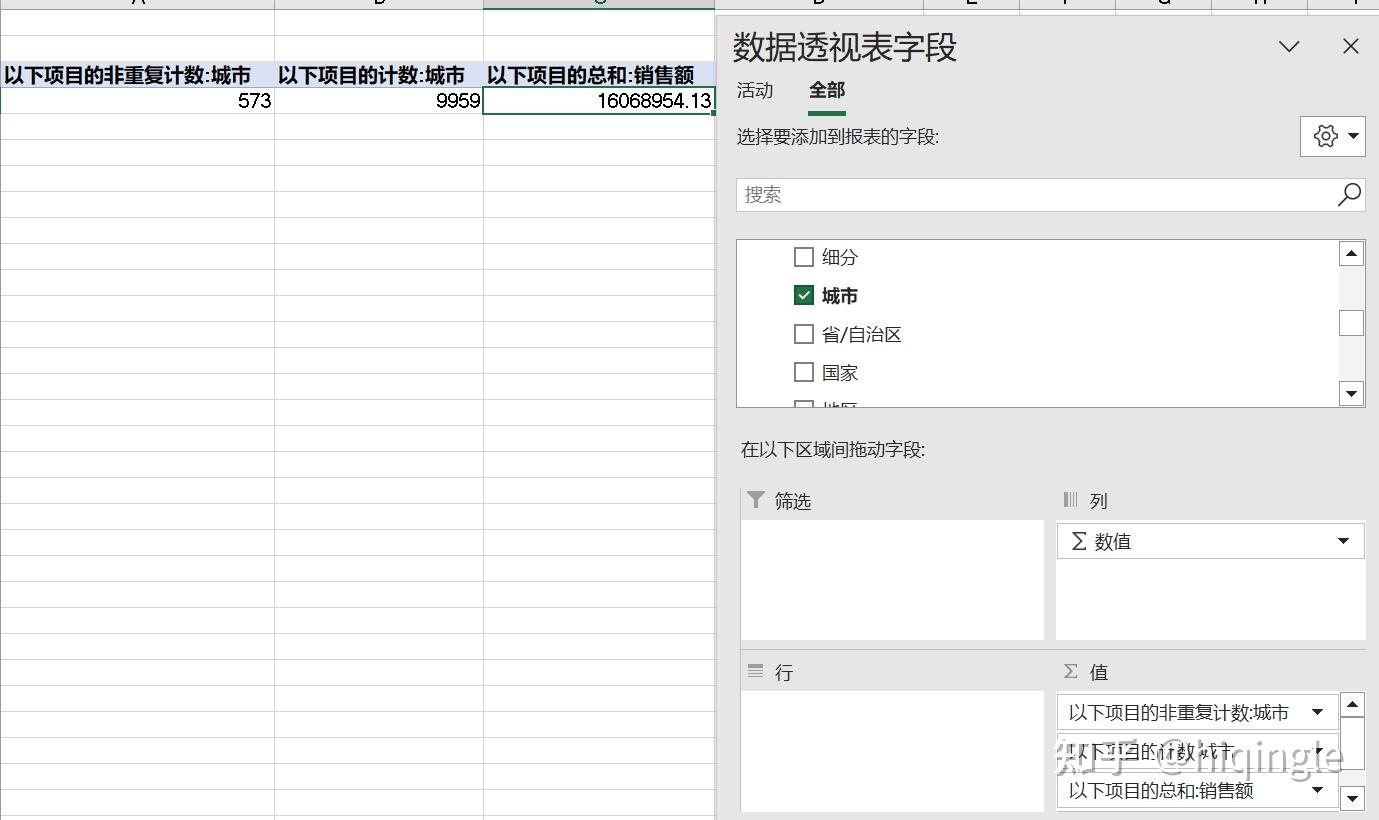The width and height of the screenshot is (1379, 820).
Task: Close the PivotTable fields pane
Action: (x=1351, y=46)
